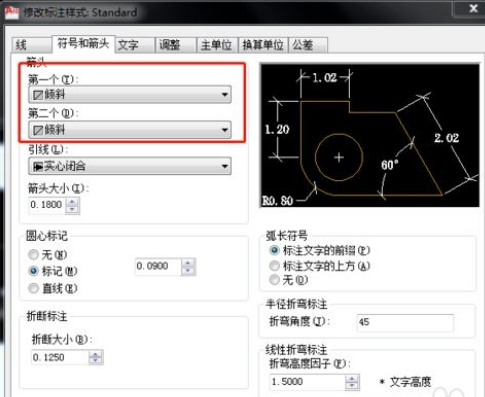Image resolution: width=485 pixels, height=397 pixels.
Task: Select 标注文字的上方 radio option
Action: coord(274,266)
